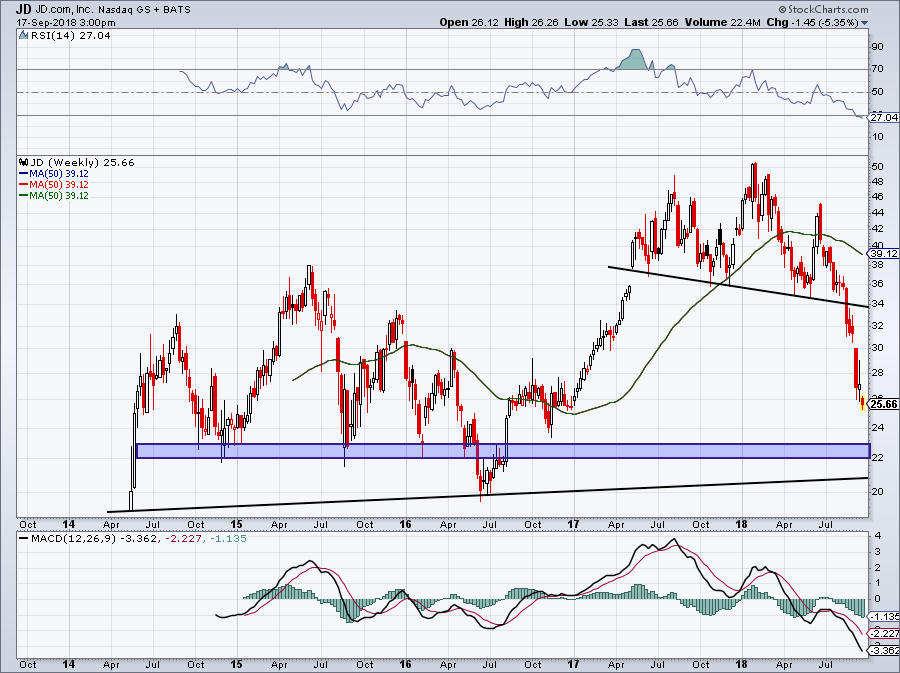The image size is (900, 673).
Task: Click the 48 label on the price axis
Action: click(877, 181)
